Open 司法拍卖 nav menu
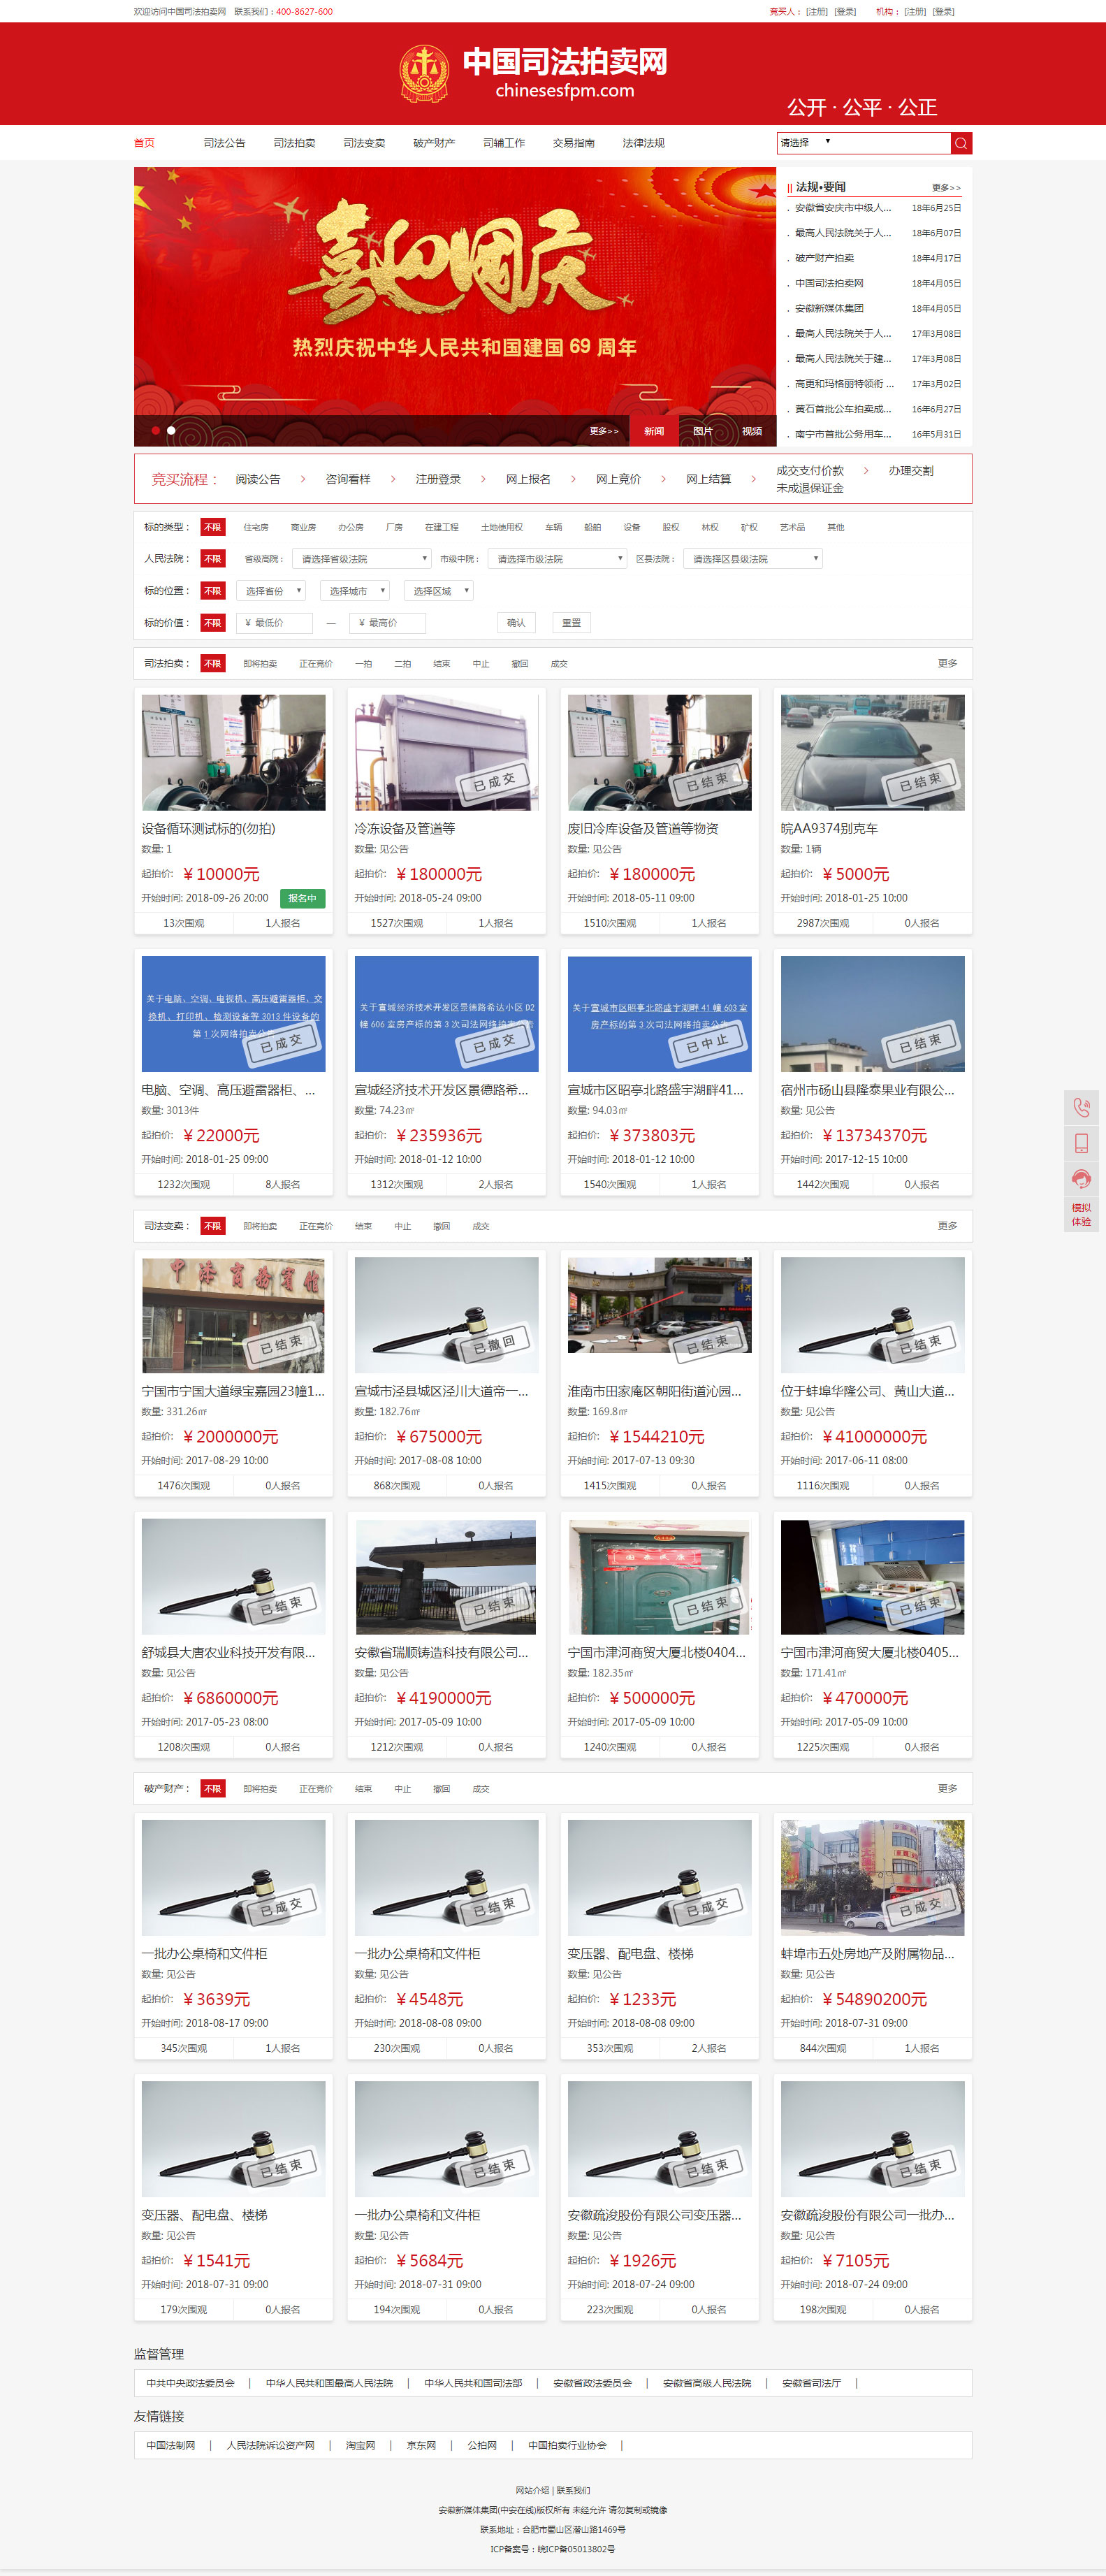Image resolution: width=1106 pixels, height=2576 pixels. [x=294, y=143]
